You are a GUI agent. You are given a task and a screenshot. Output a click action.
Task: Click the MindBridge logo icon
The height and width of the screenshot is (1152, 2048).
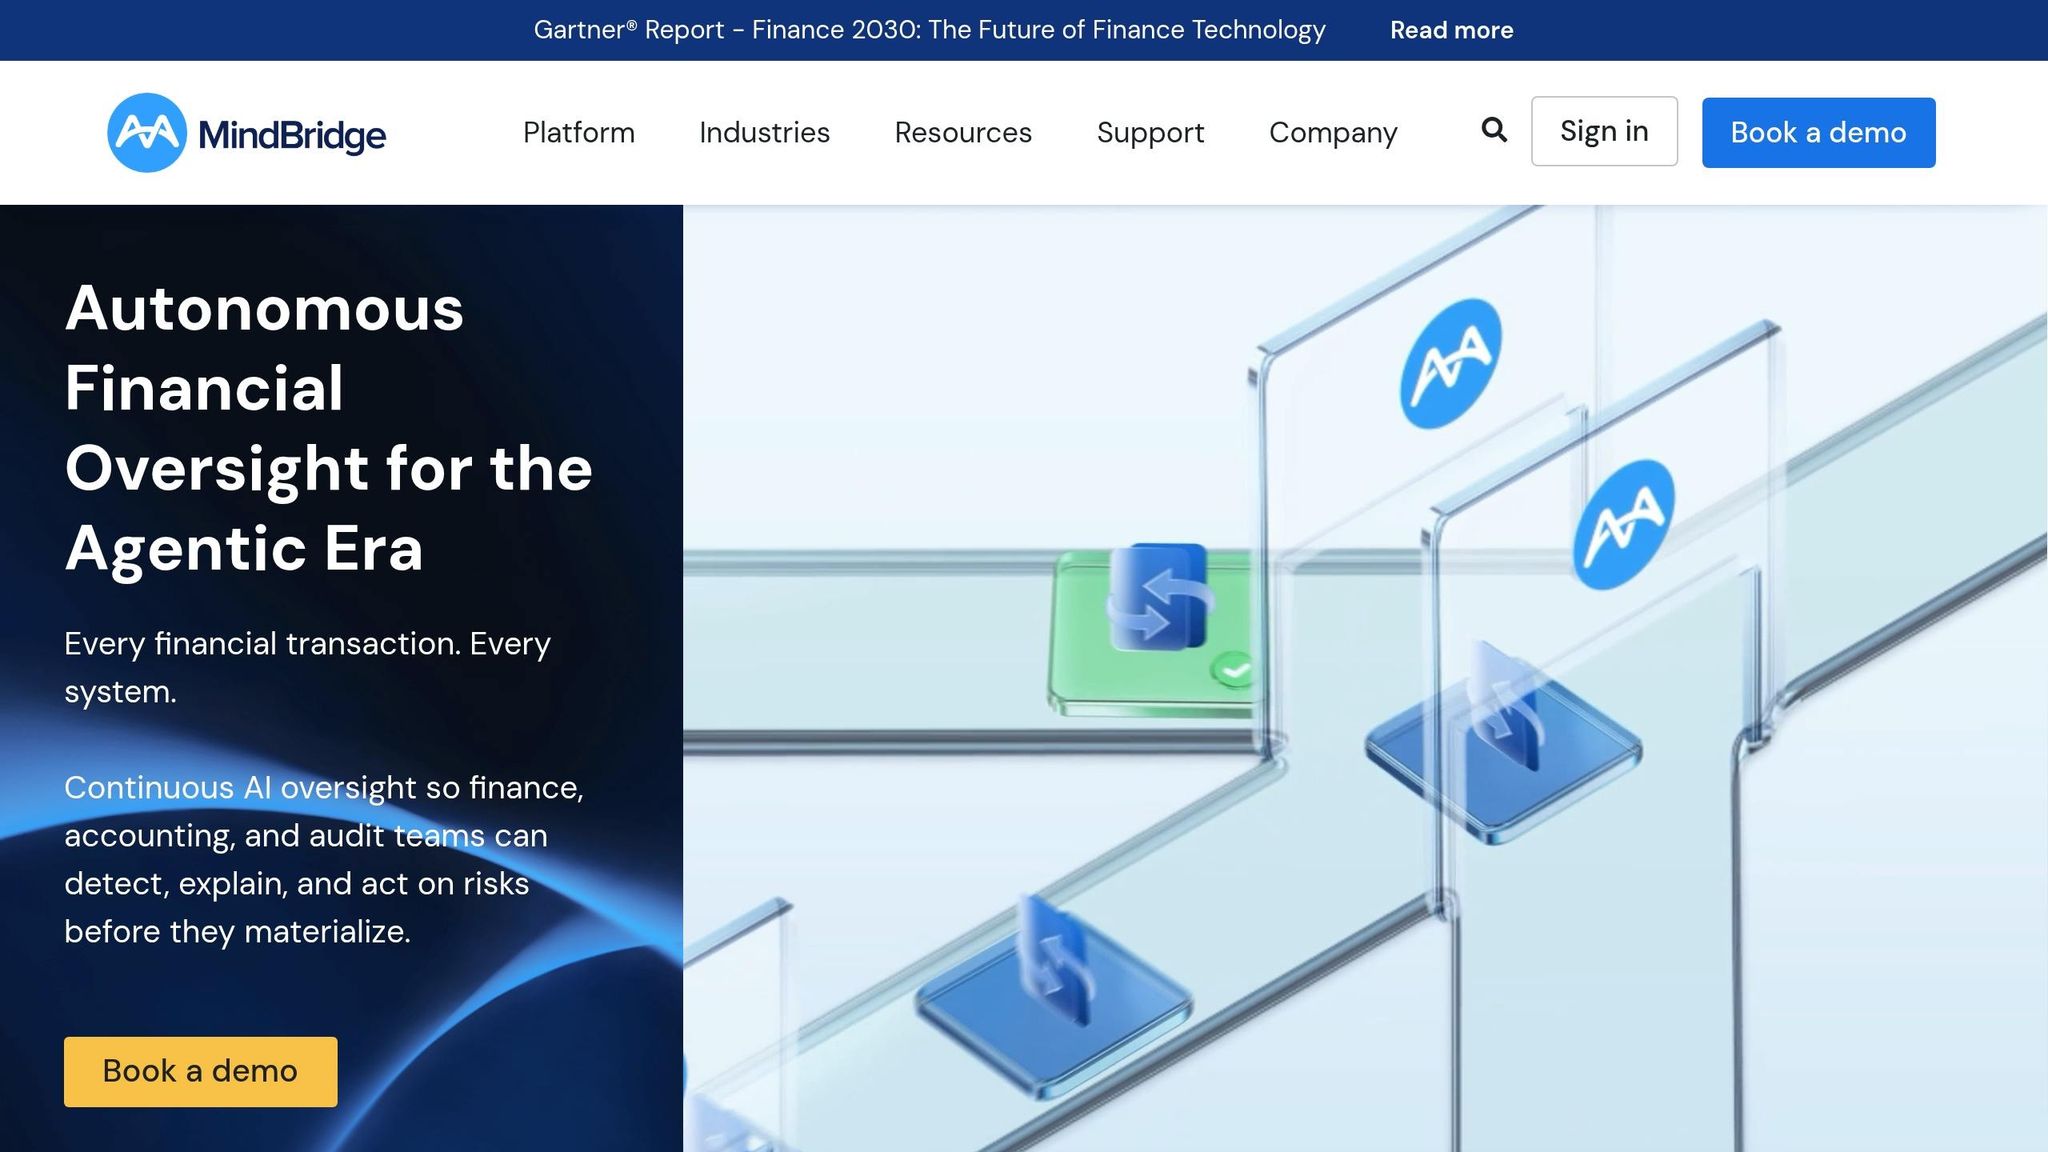coord(147,133)
